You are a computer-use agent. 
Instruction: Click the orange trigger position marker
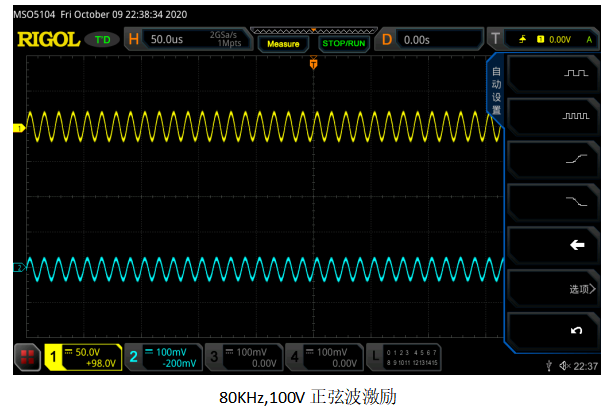pos(314,65)
